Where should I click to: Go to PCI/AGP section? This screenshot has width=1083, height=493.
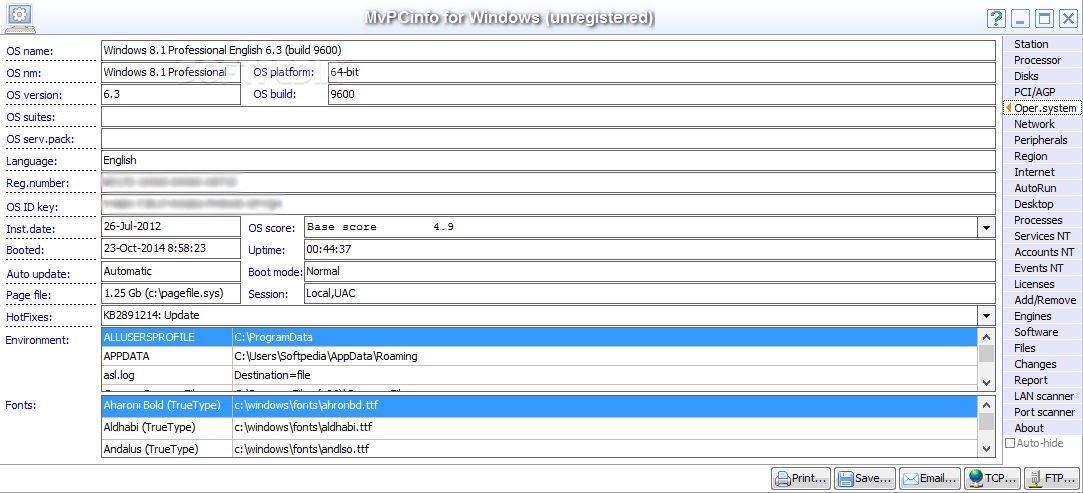1041,92
